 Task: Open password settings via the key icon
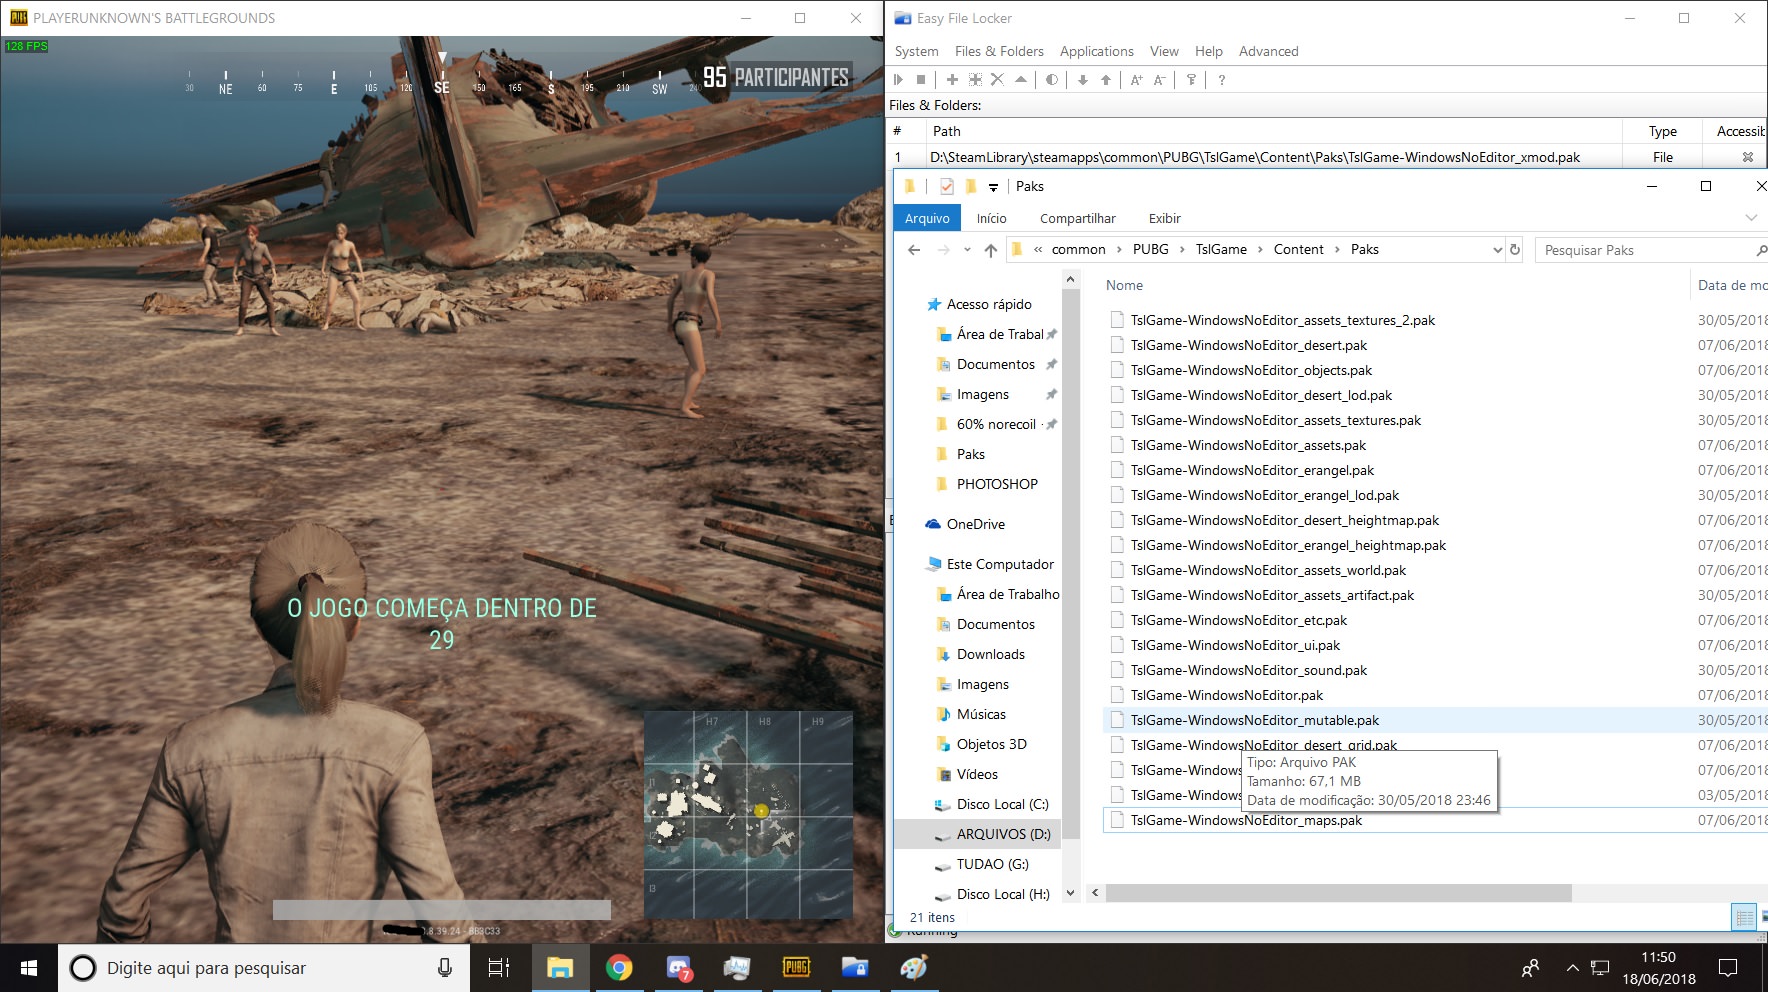coord(1191,80)
